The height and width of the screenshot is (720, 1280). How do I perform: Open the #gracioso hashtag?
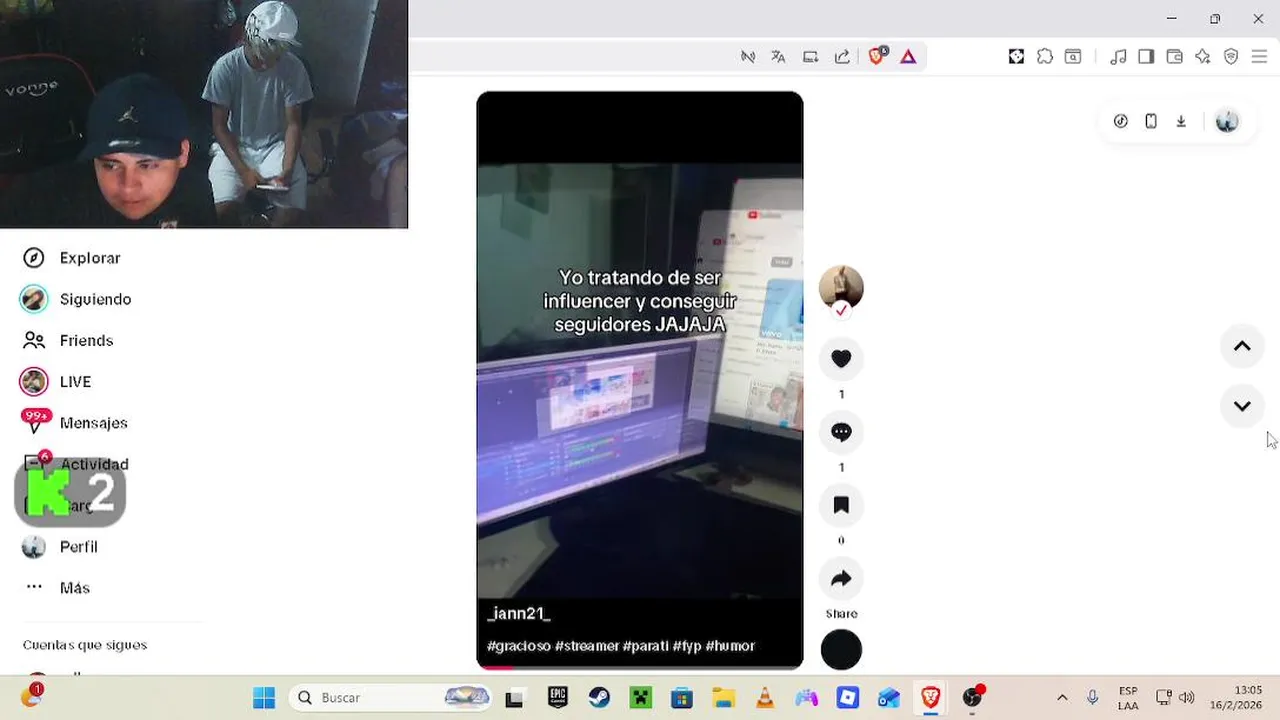click(x=519, y=646)
